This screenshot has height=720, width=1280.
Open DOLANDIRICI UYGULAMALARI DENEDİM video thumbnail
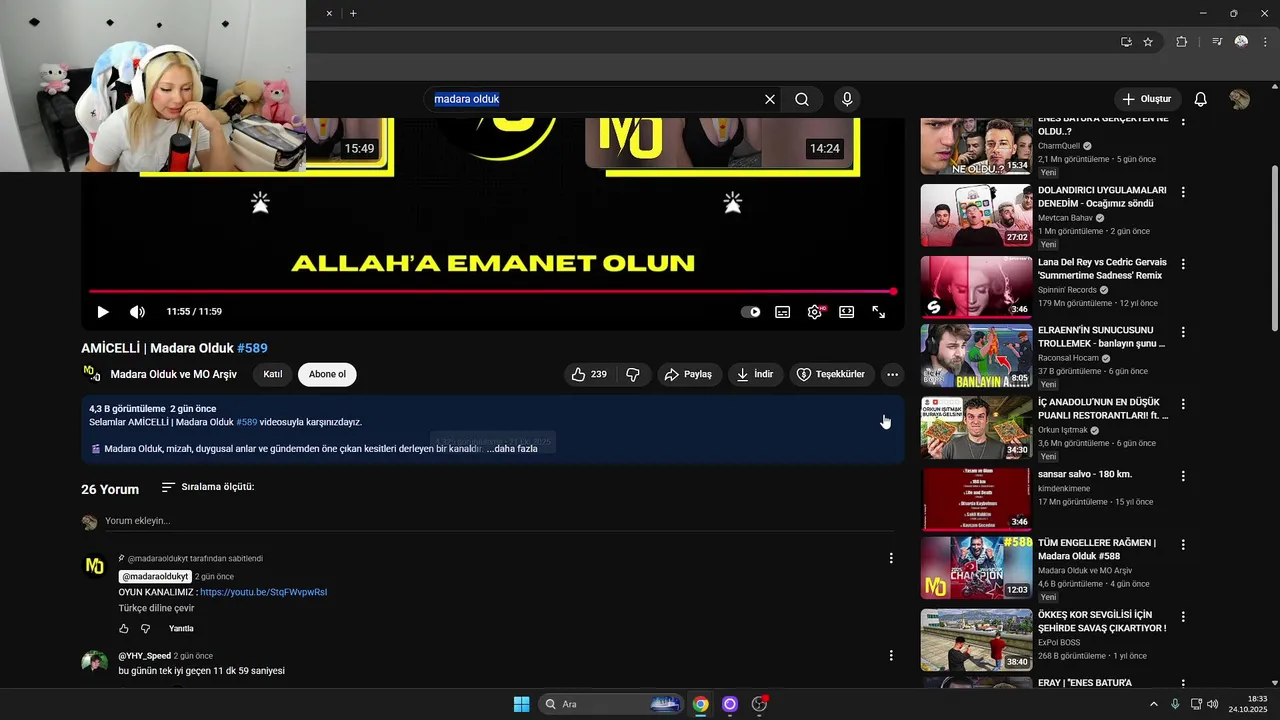click(976, 215)
